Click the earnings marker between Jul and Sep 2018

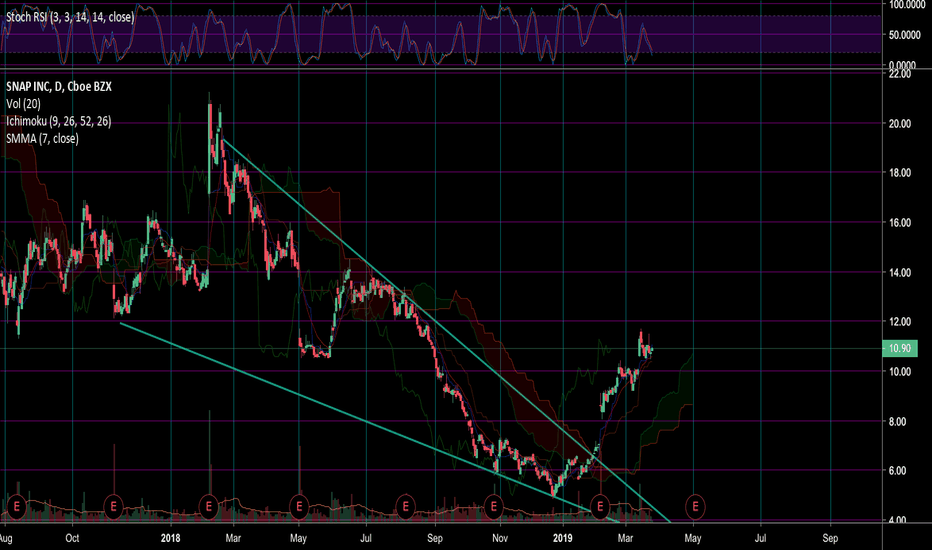406,507
